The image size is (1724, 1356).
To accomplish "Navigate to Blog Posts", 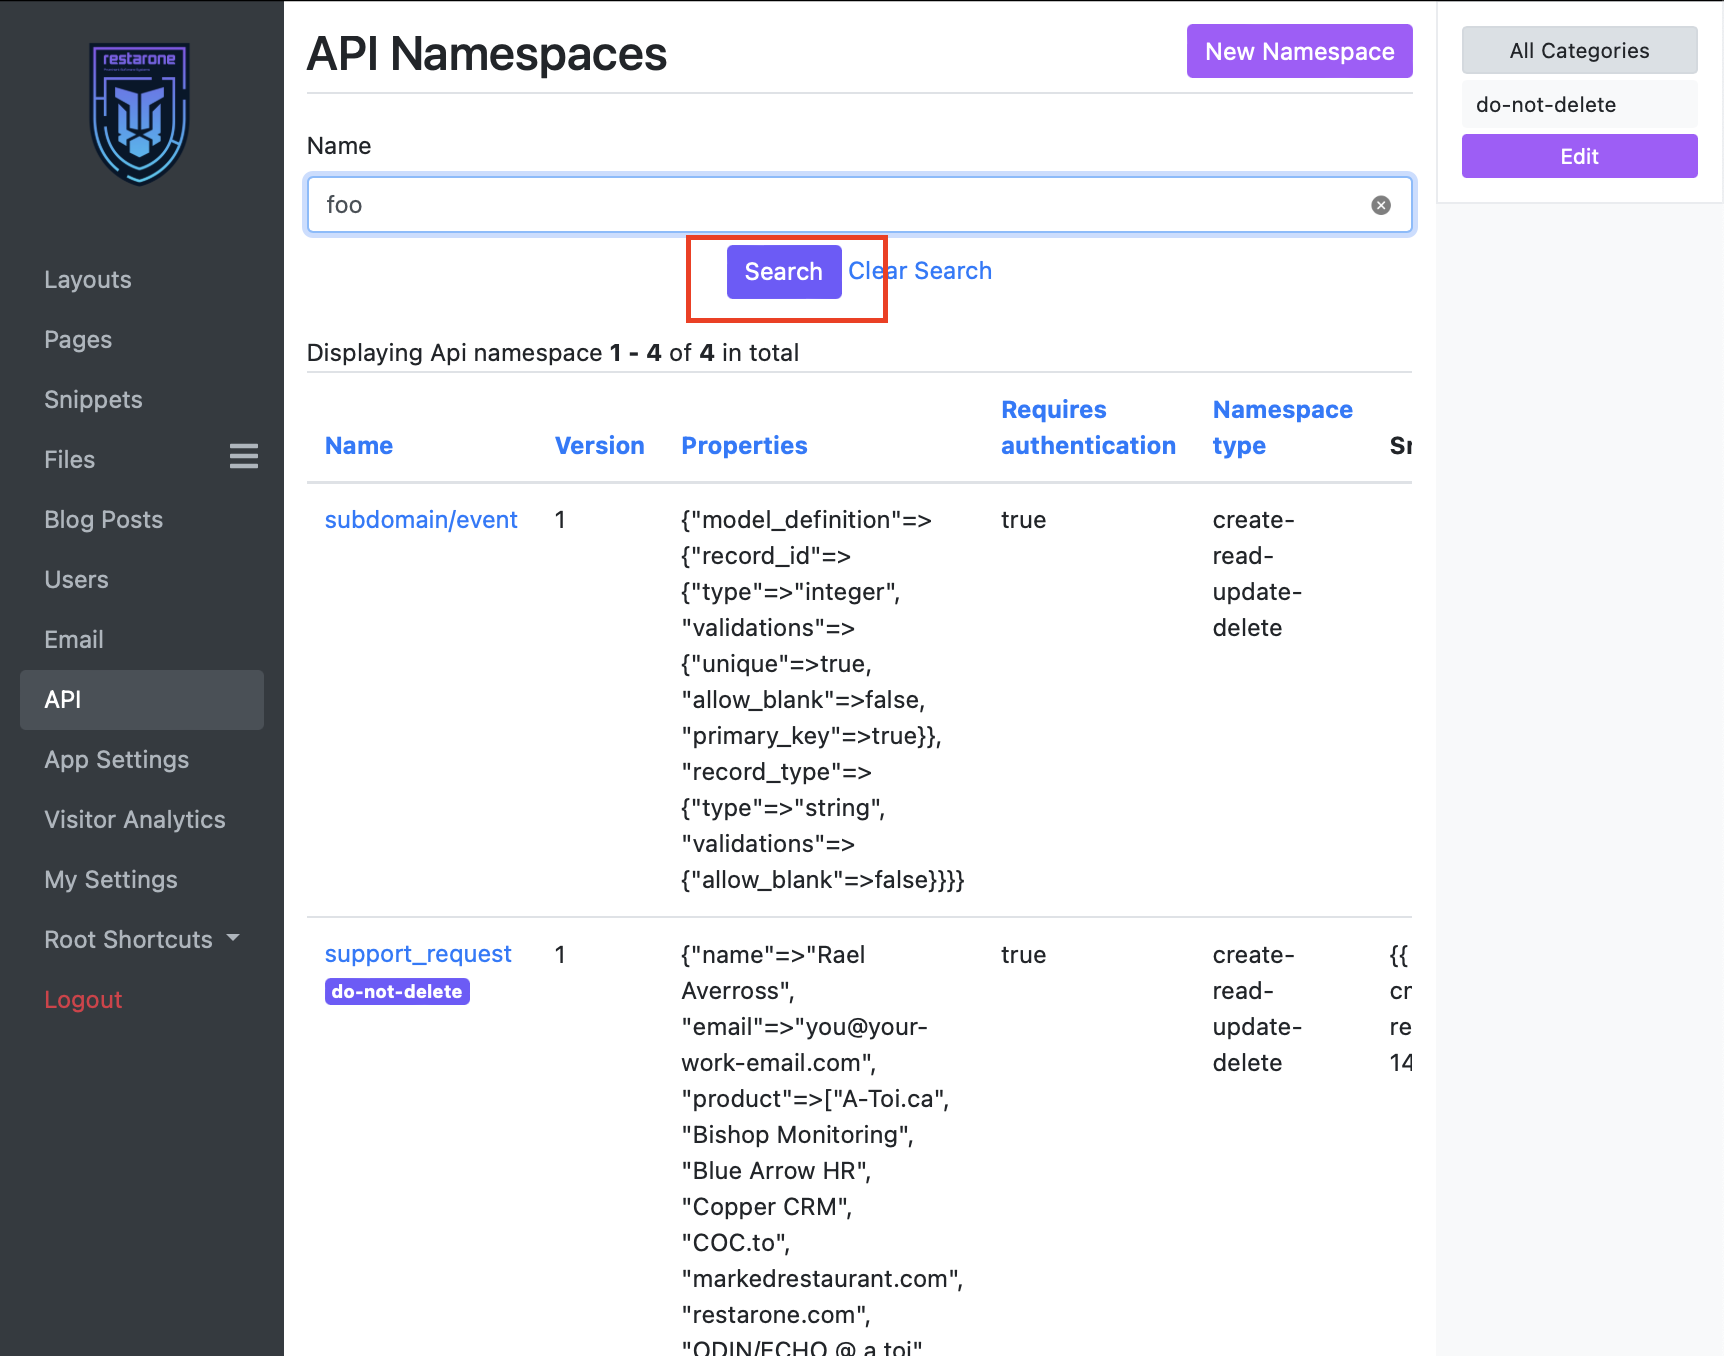I will [103, 520].
